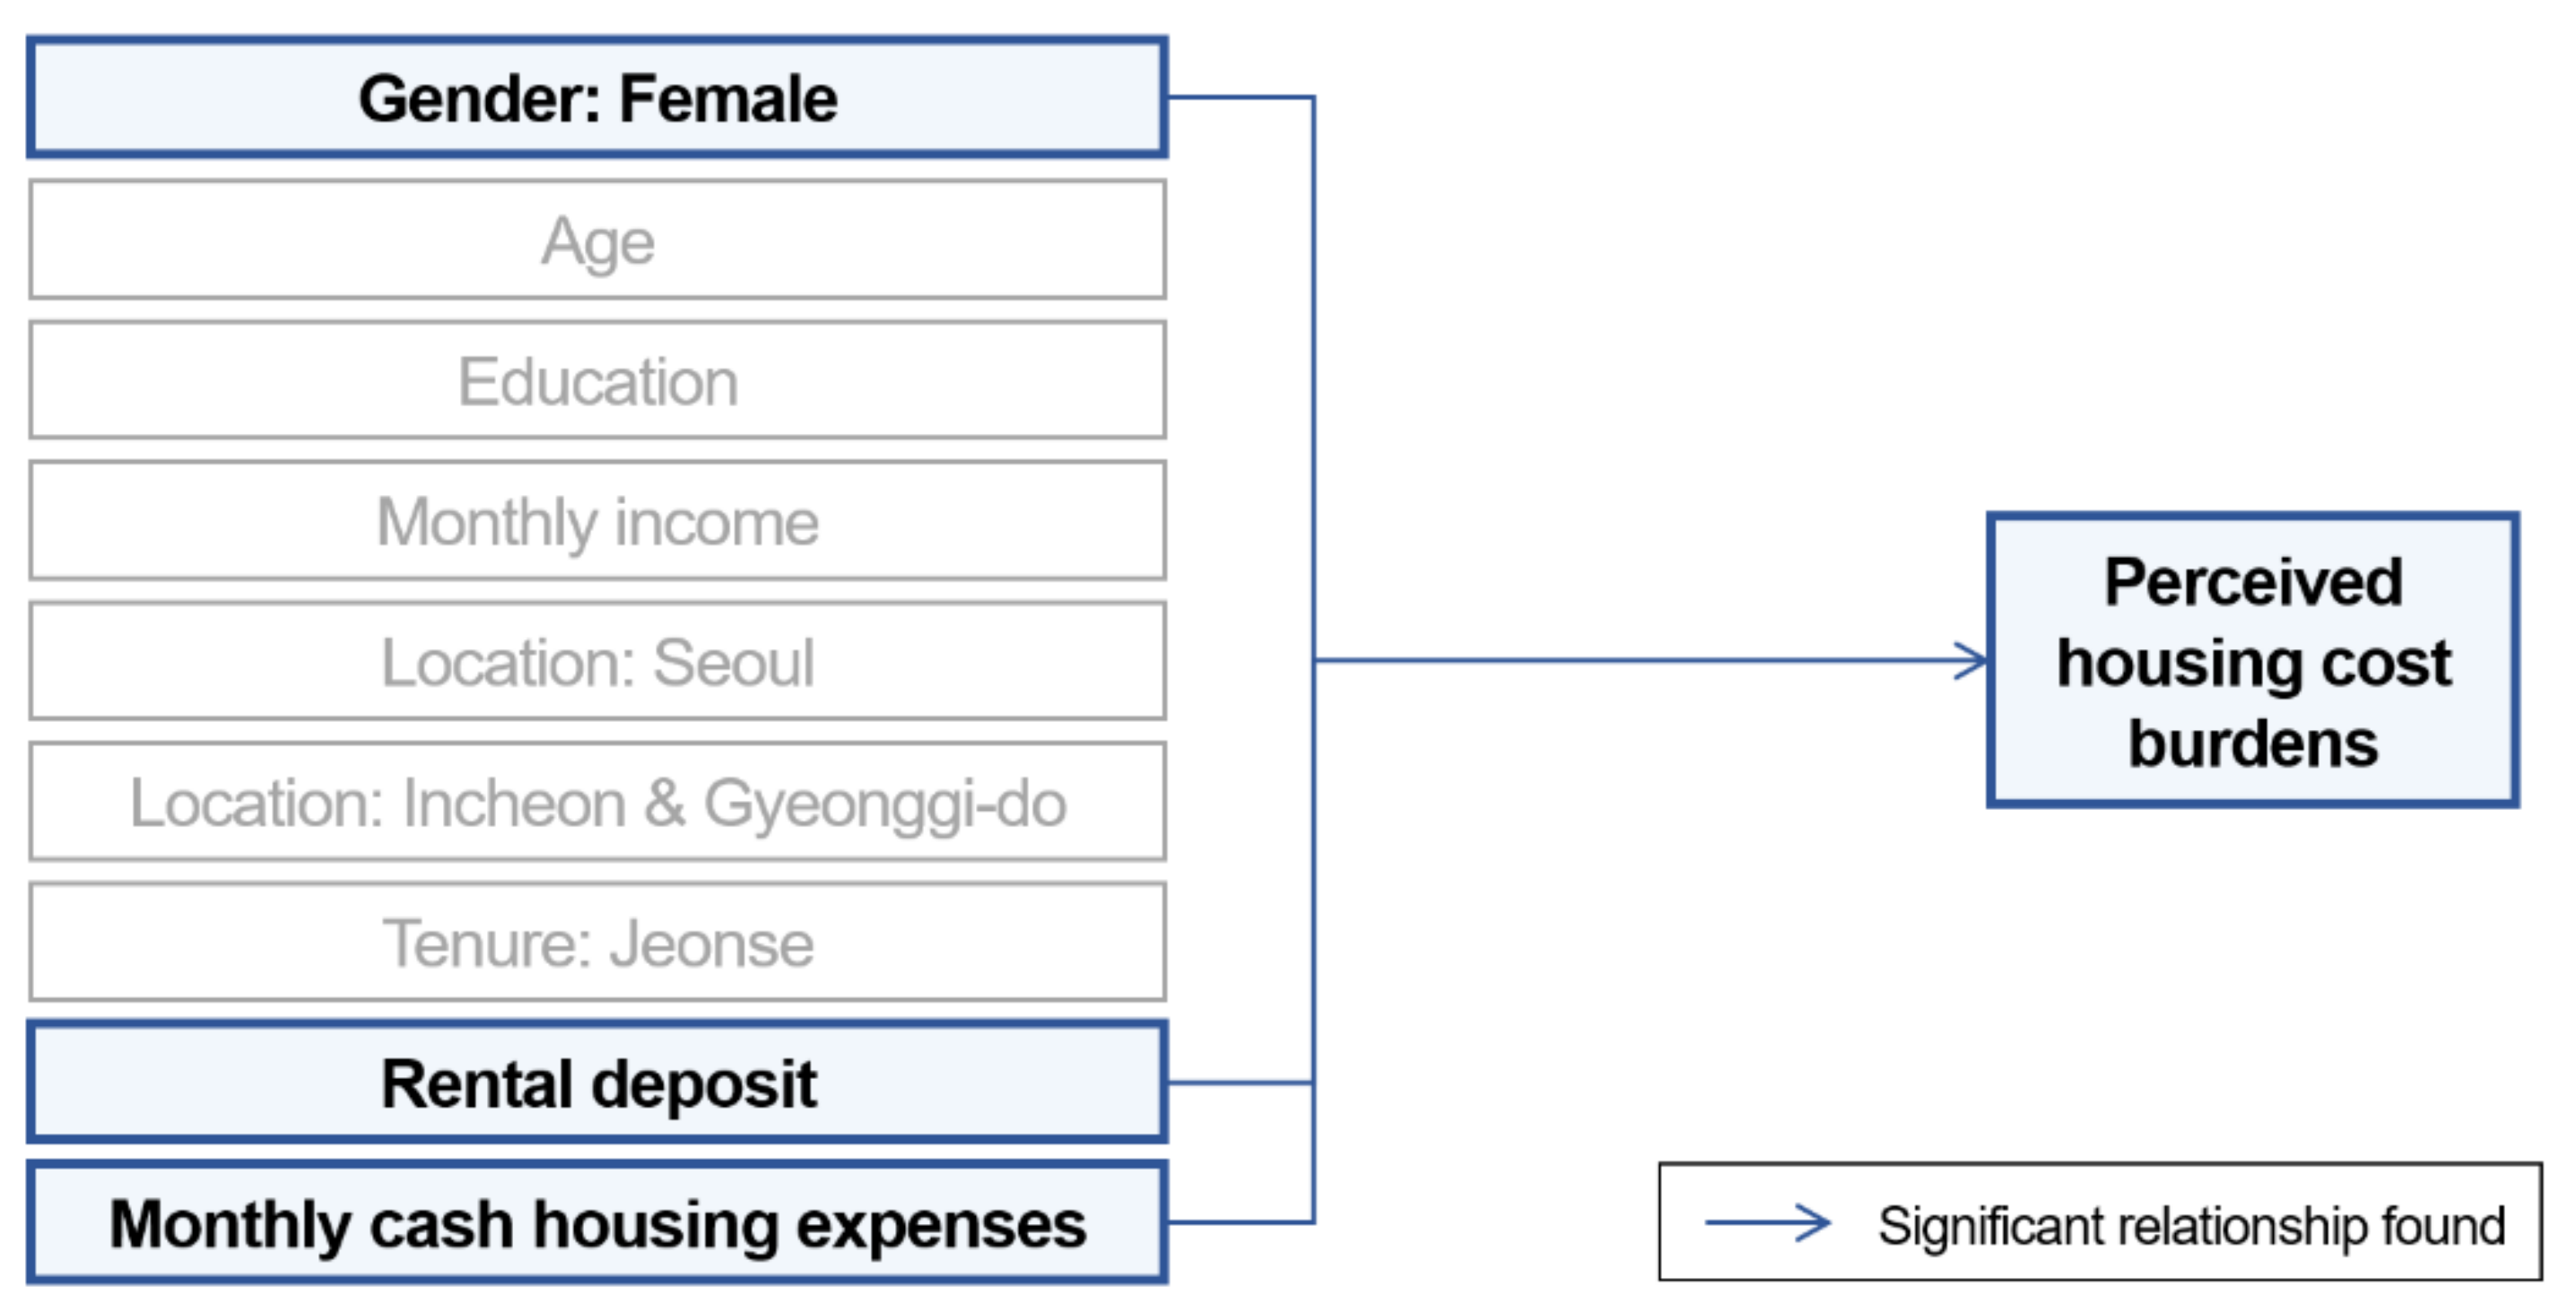
Task: Select the Age factor box
Action: [597, 240]
